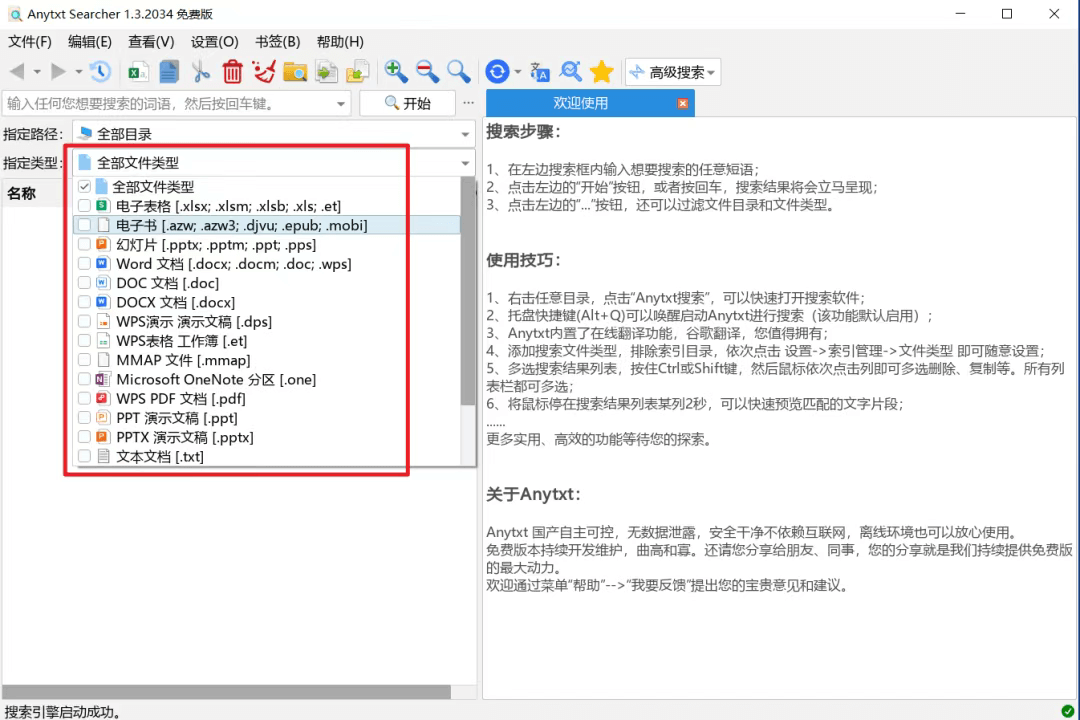The image size is (1080, 720).
Task: Click the scissors cut icon
Action: tap(200, 72)
